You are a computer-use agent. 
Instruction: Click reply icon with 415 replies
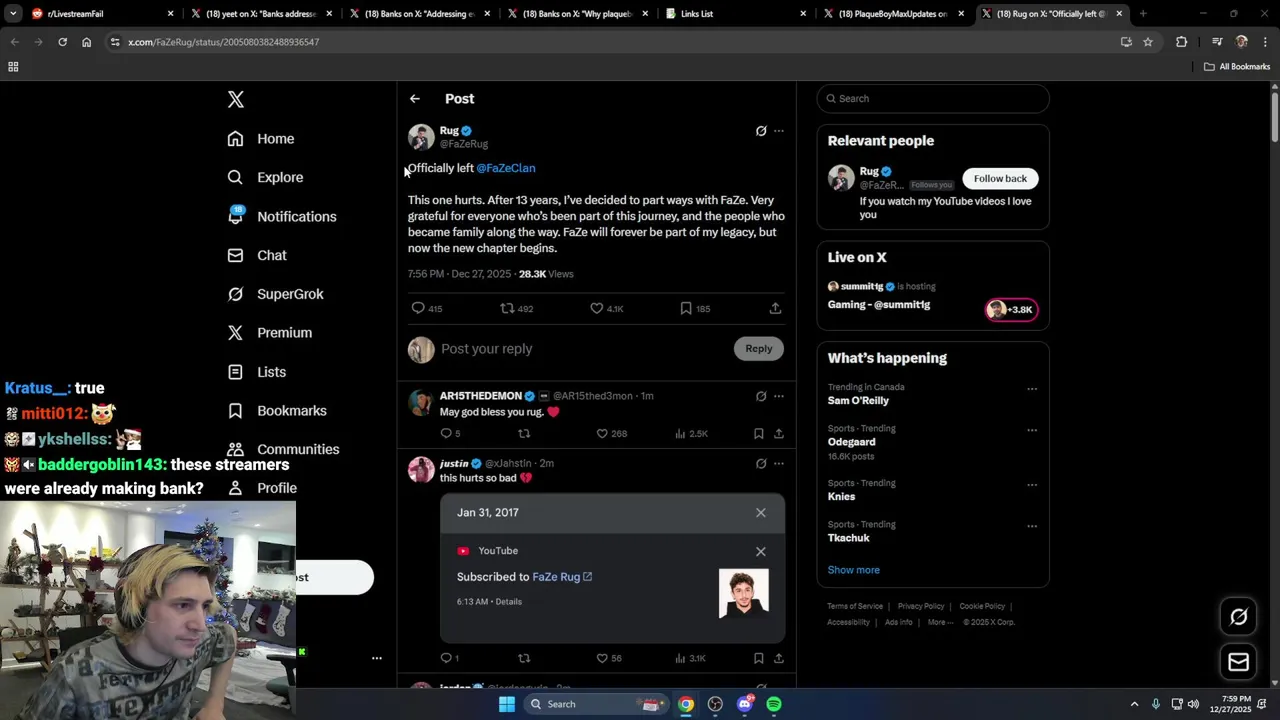(x=418, y=308)
